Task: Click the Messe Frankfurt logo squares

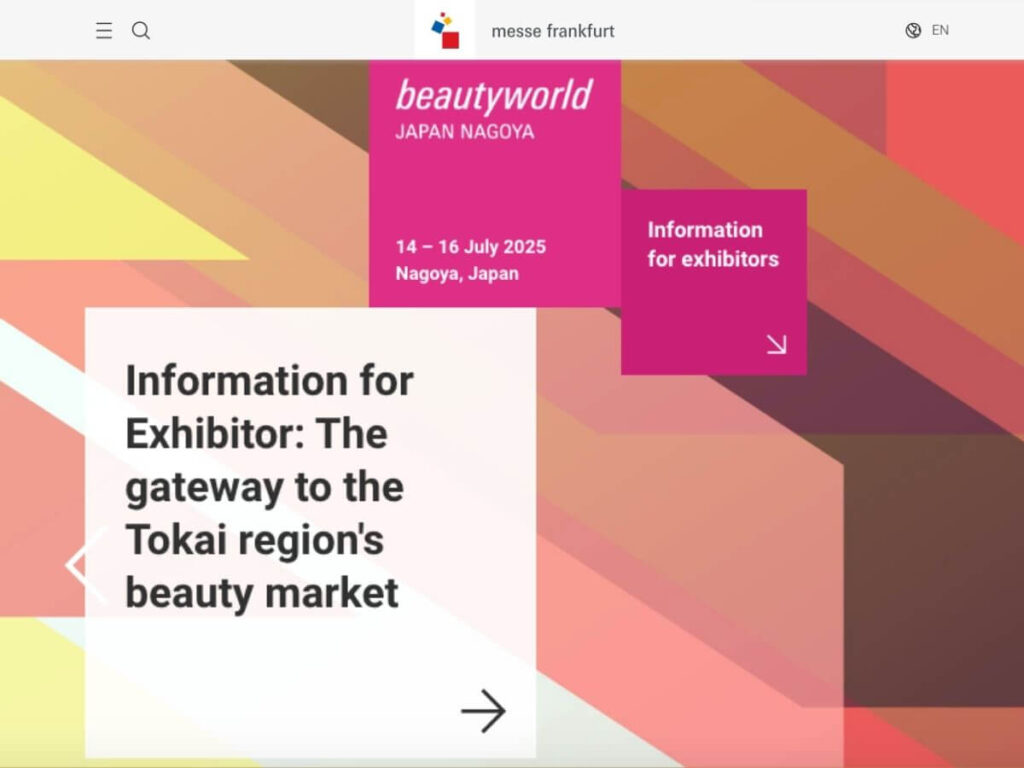Action: 445,30
